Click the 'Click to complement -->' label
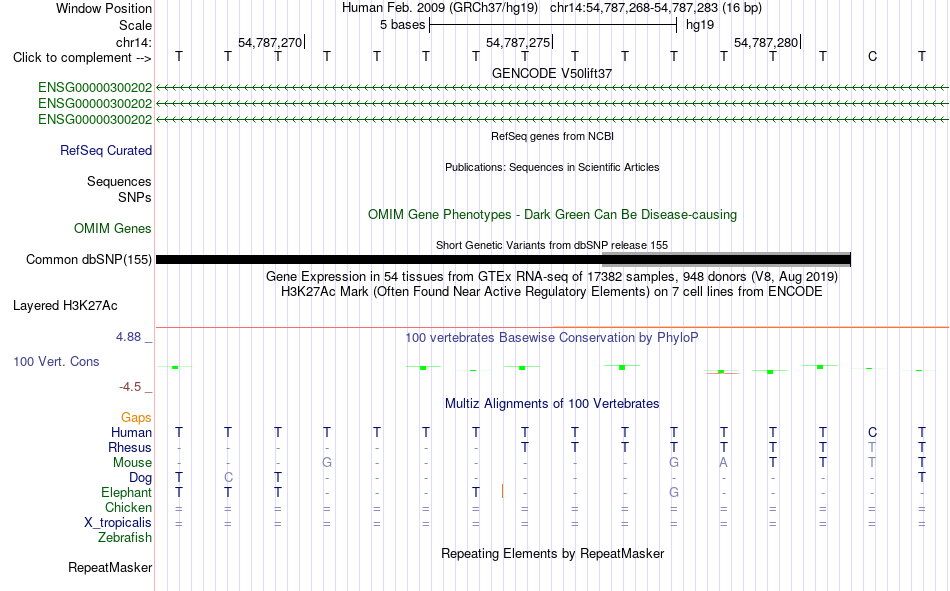 (x=82, y=58)
